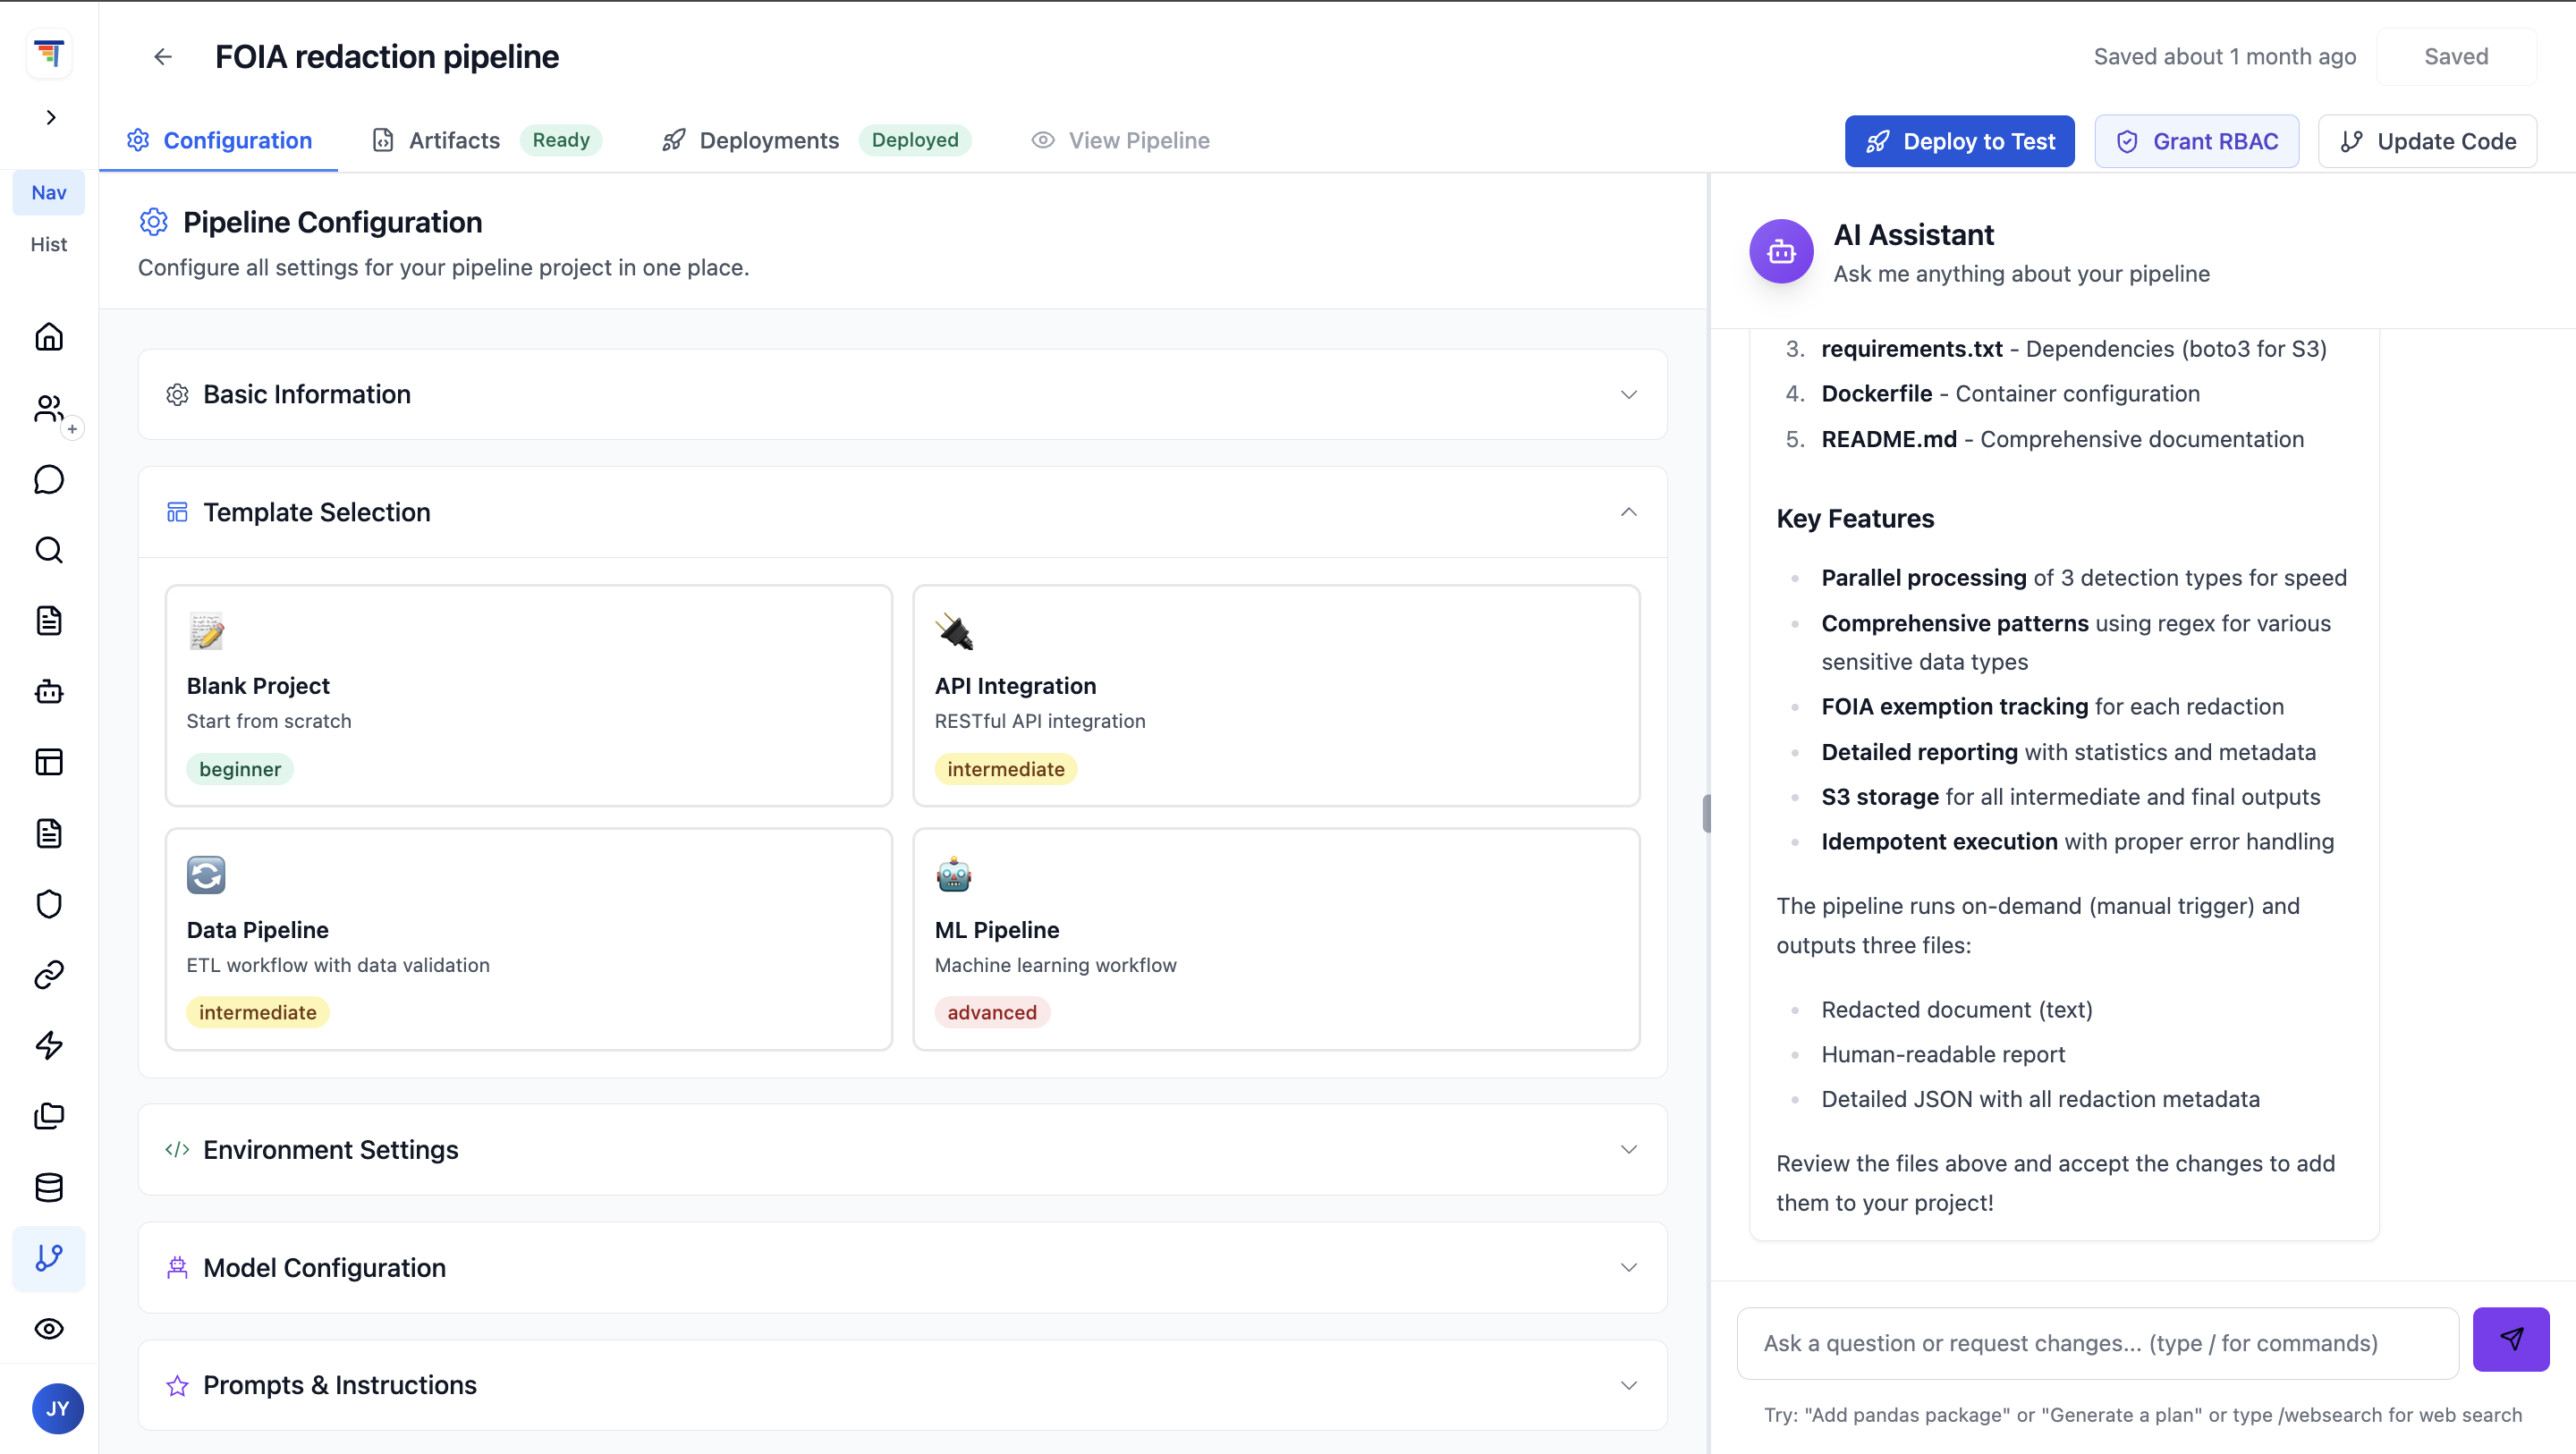Open the chat bubble icon in sidebar
Image resolution: width=2576 pixels, height=1454 pixels.
tap(49, 479)
